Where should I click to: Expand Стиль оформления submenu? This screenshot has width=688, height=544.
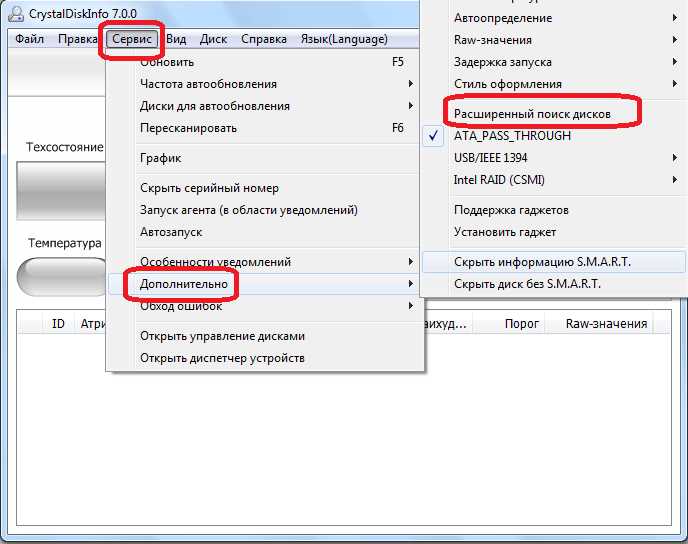[x=554, y=84]
